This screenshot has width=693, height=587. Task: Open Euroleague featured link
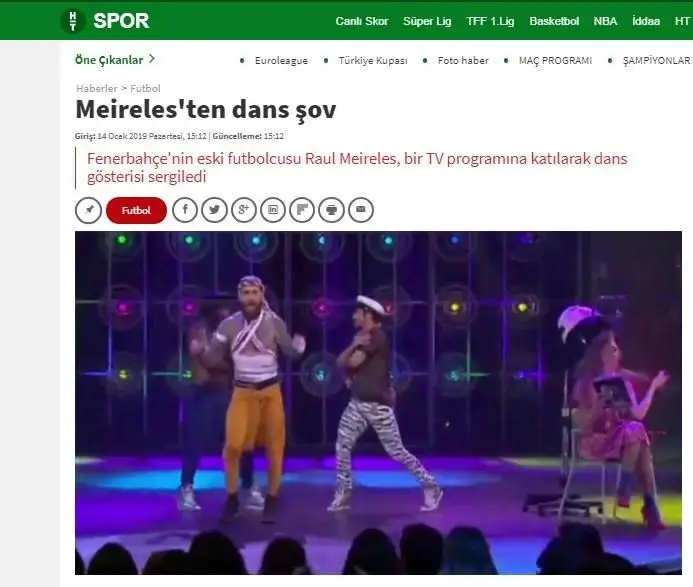281,61
